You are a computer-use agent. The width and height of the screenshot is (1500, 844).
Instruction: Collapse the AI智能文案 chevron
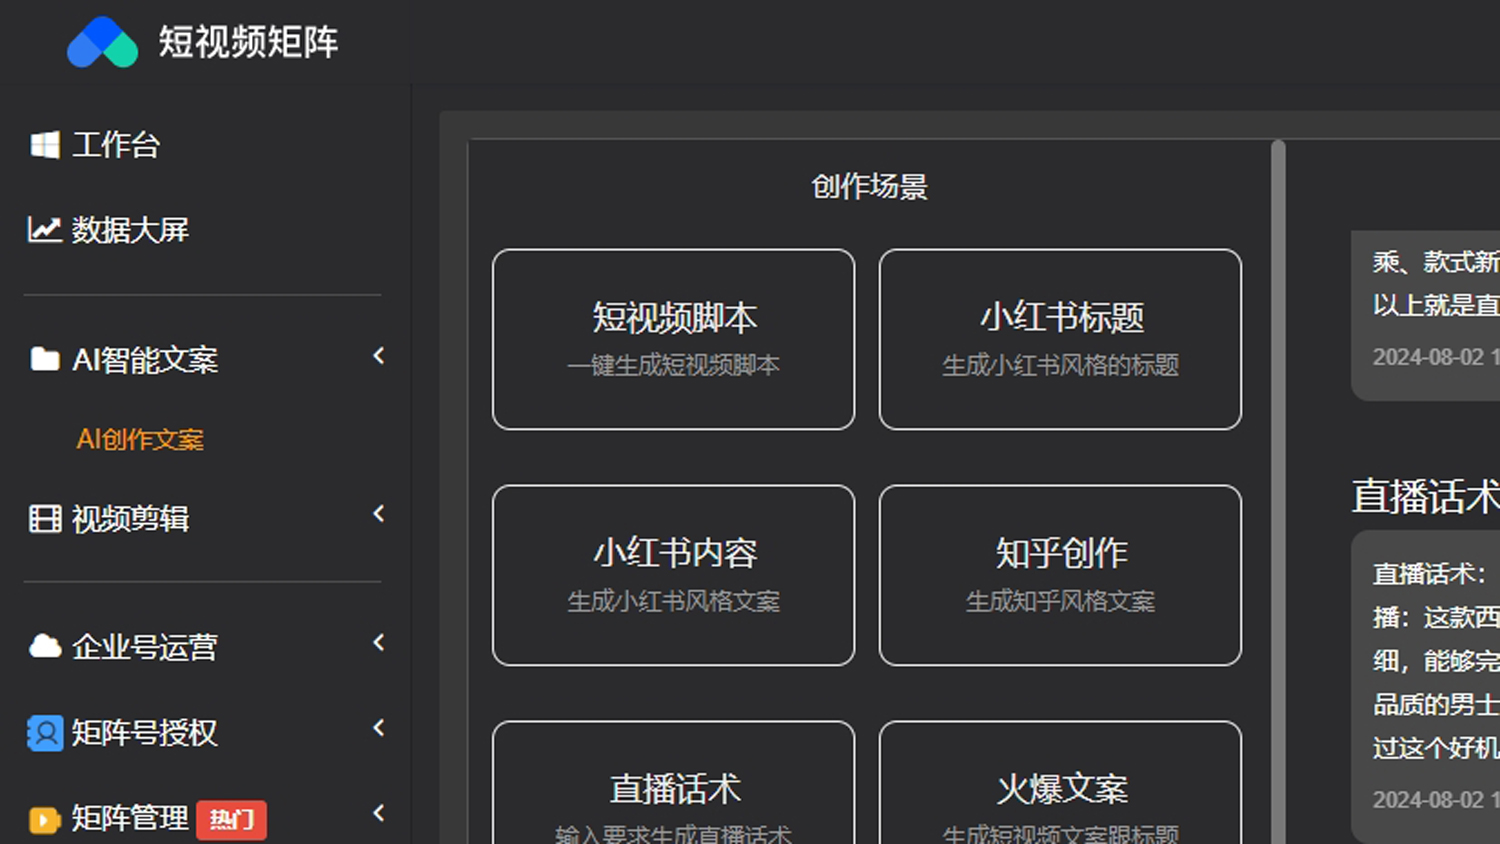coord(378,356)
